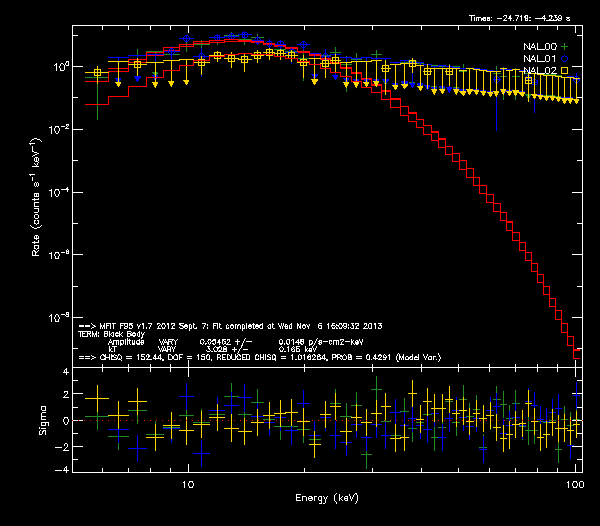Image resolution: width=600 pixels, height=526 pixels.
Task: Click the green plus marker for NAI_00
Action: click(x=564, y=47)
